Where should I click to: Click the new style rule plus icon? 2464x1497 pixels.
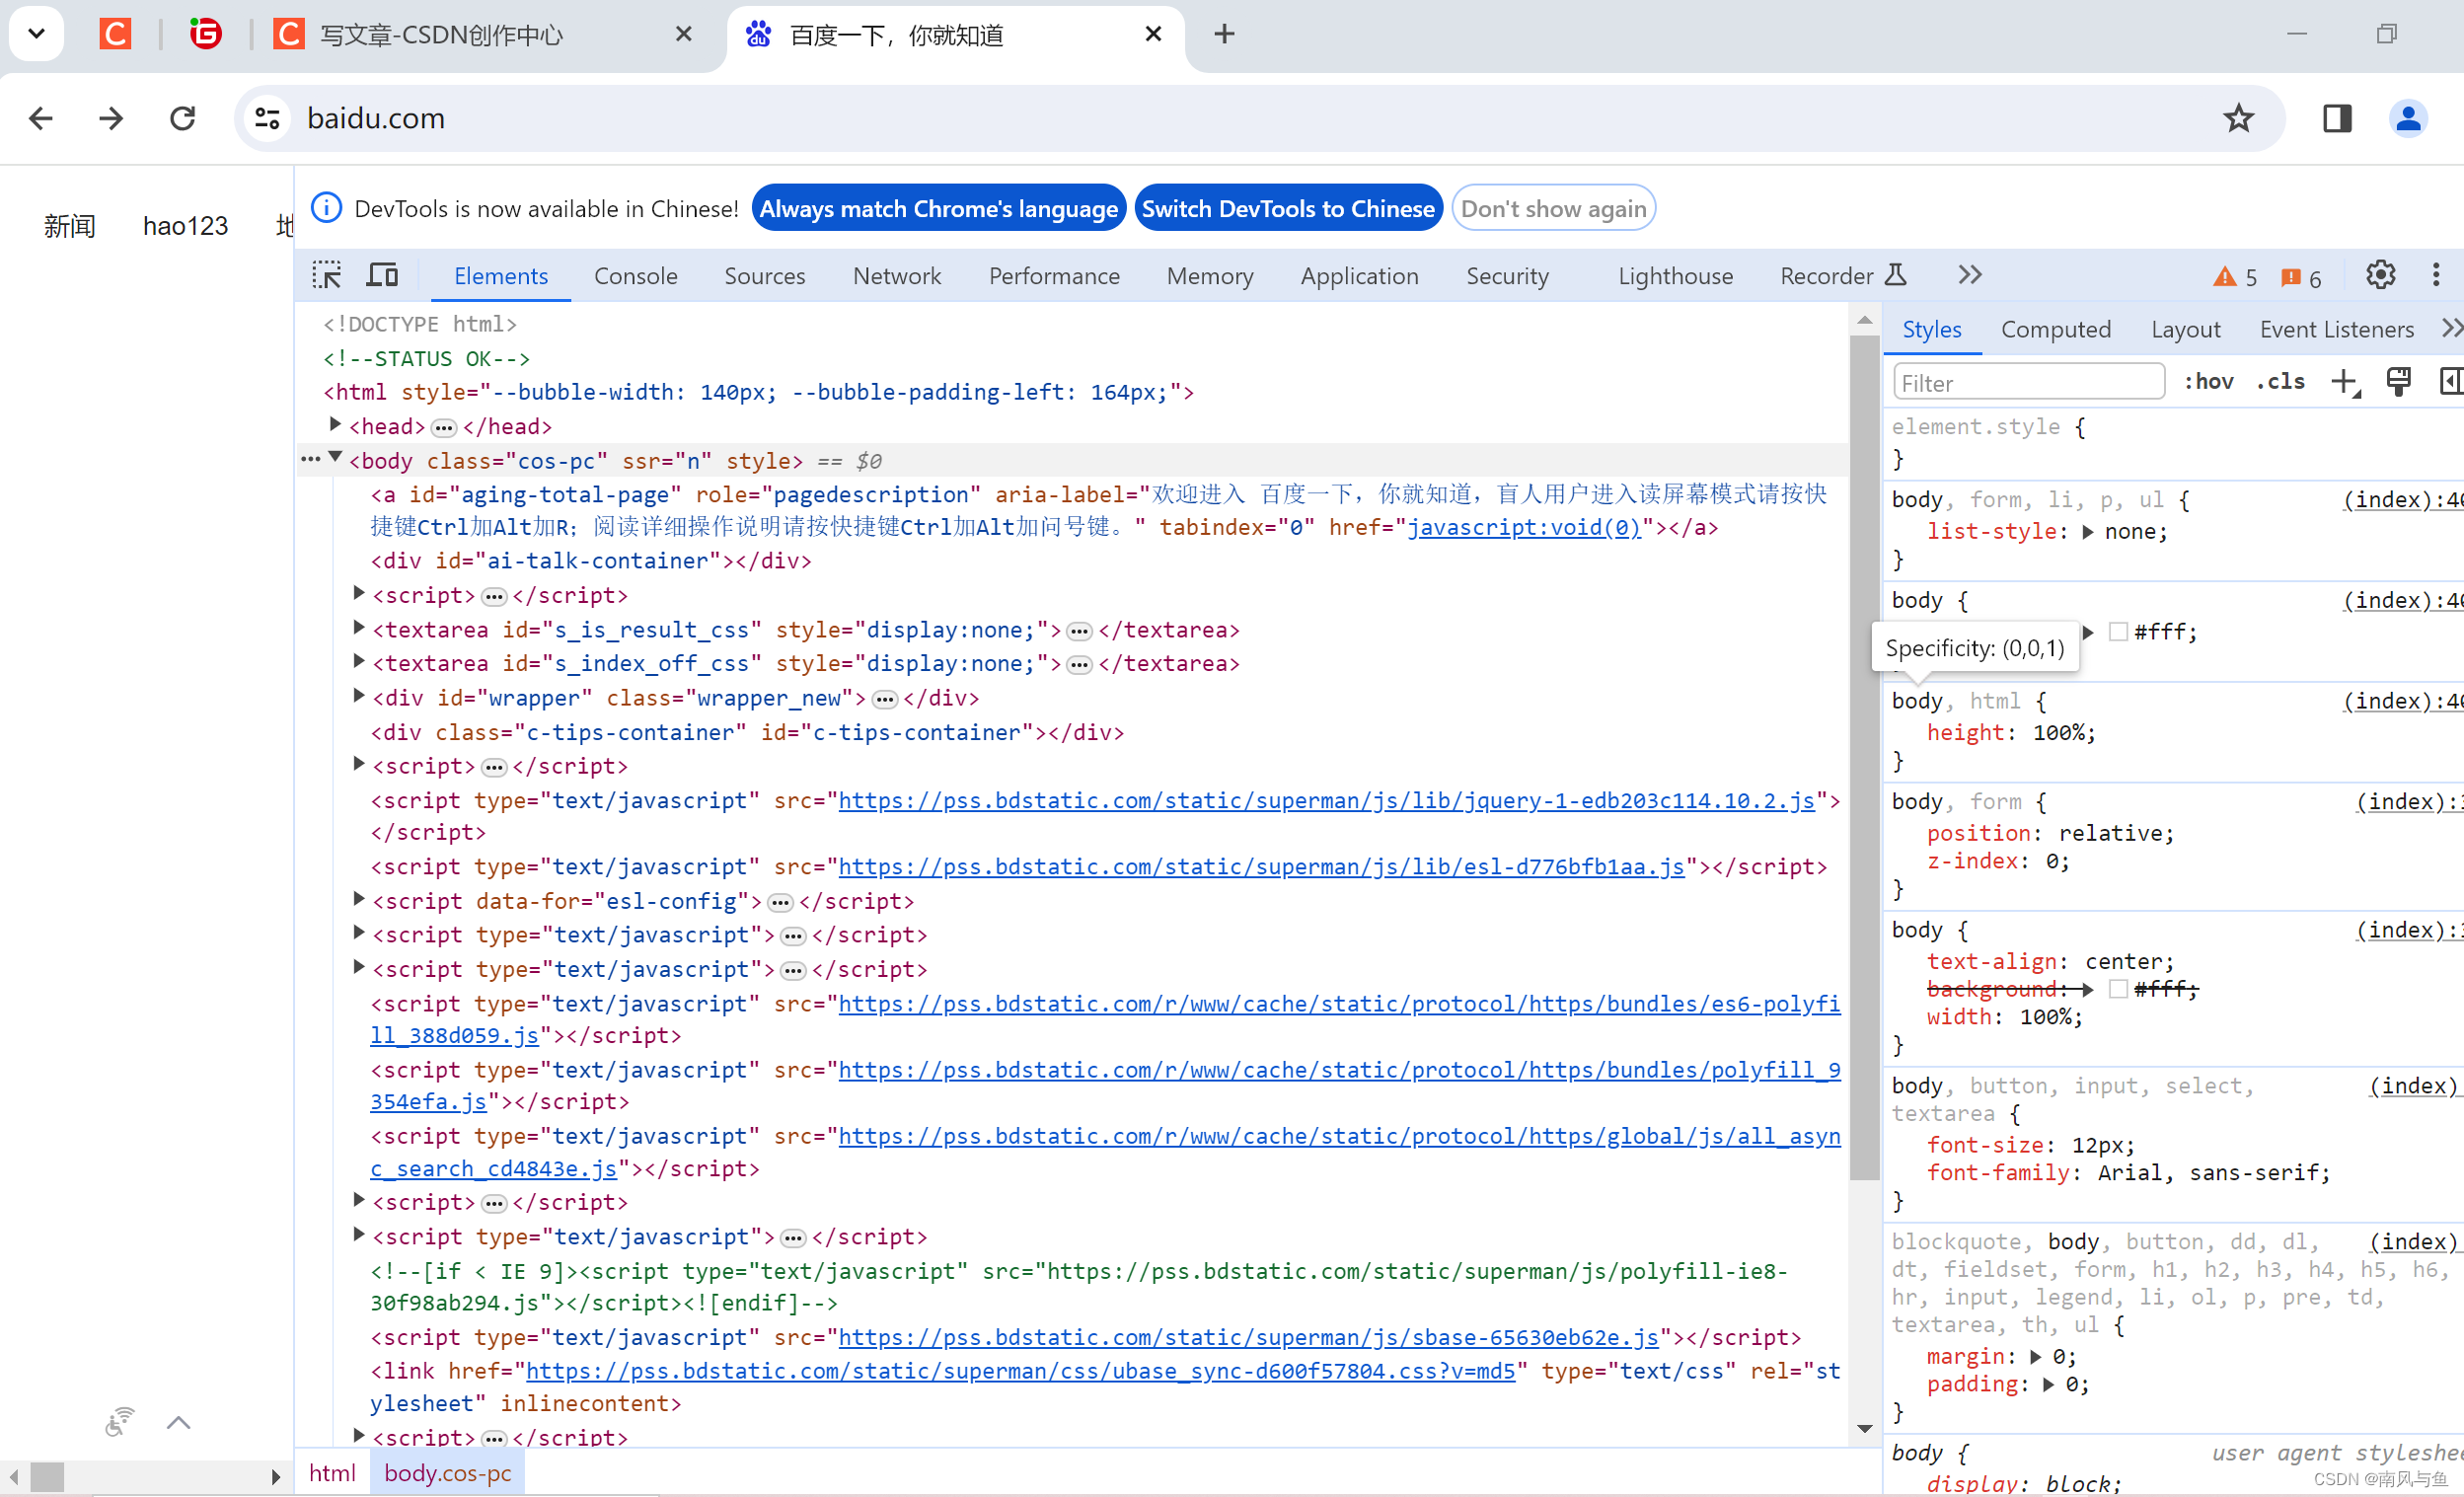tap(2344, 382)
